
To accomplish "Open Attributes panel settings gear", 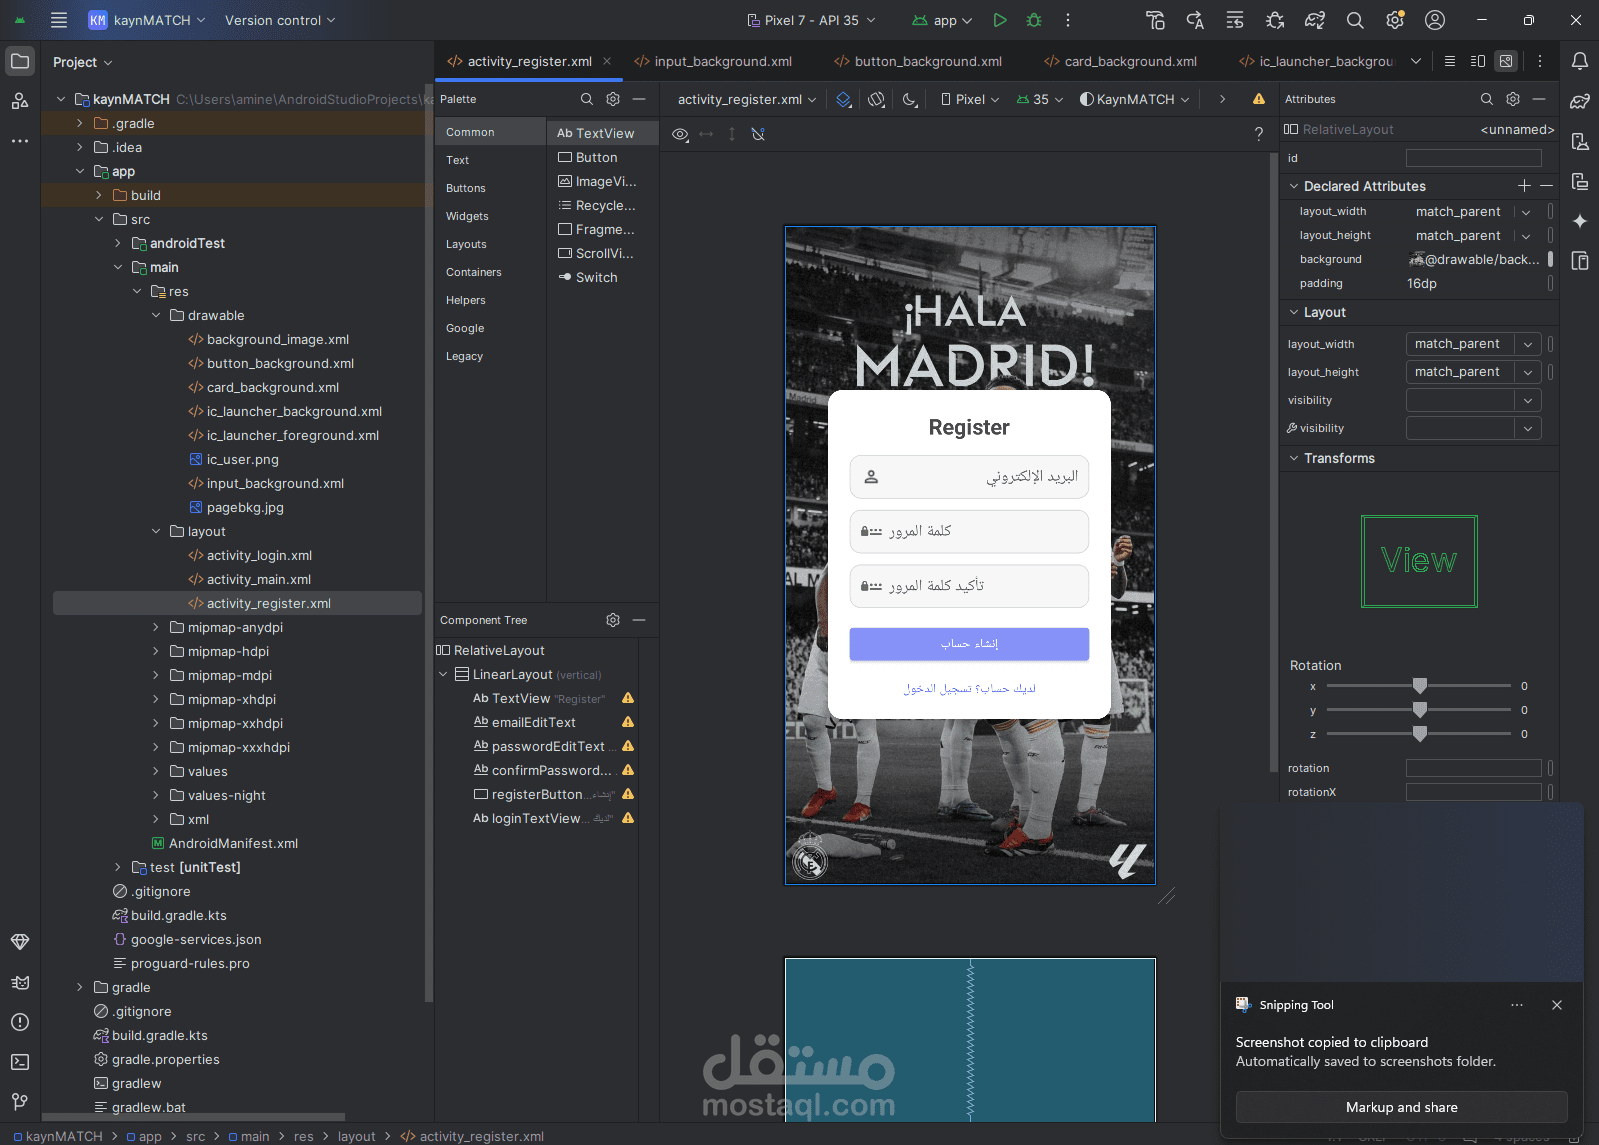I will pyautogui.click(x=1513, y=99).
